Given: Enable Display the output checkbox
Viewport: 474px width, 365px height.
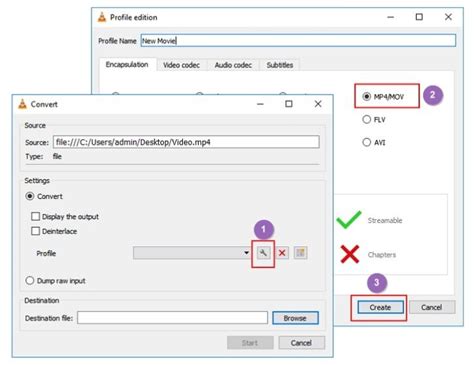Looking at the screenshot, I should point(35,216).
